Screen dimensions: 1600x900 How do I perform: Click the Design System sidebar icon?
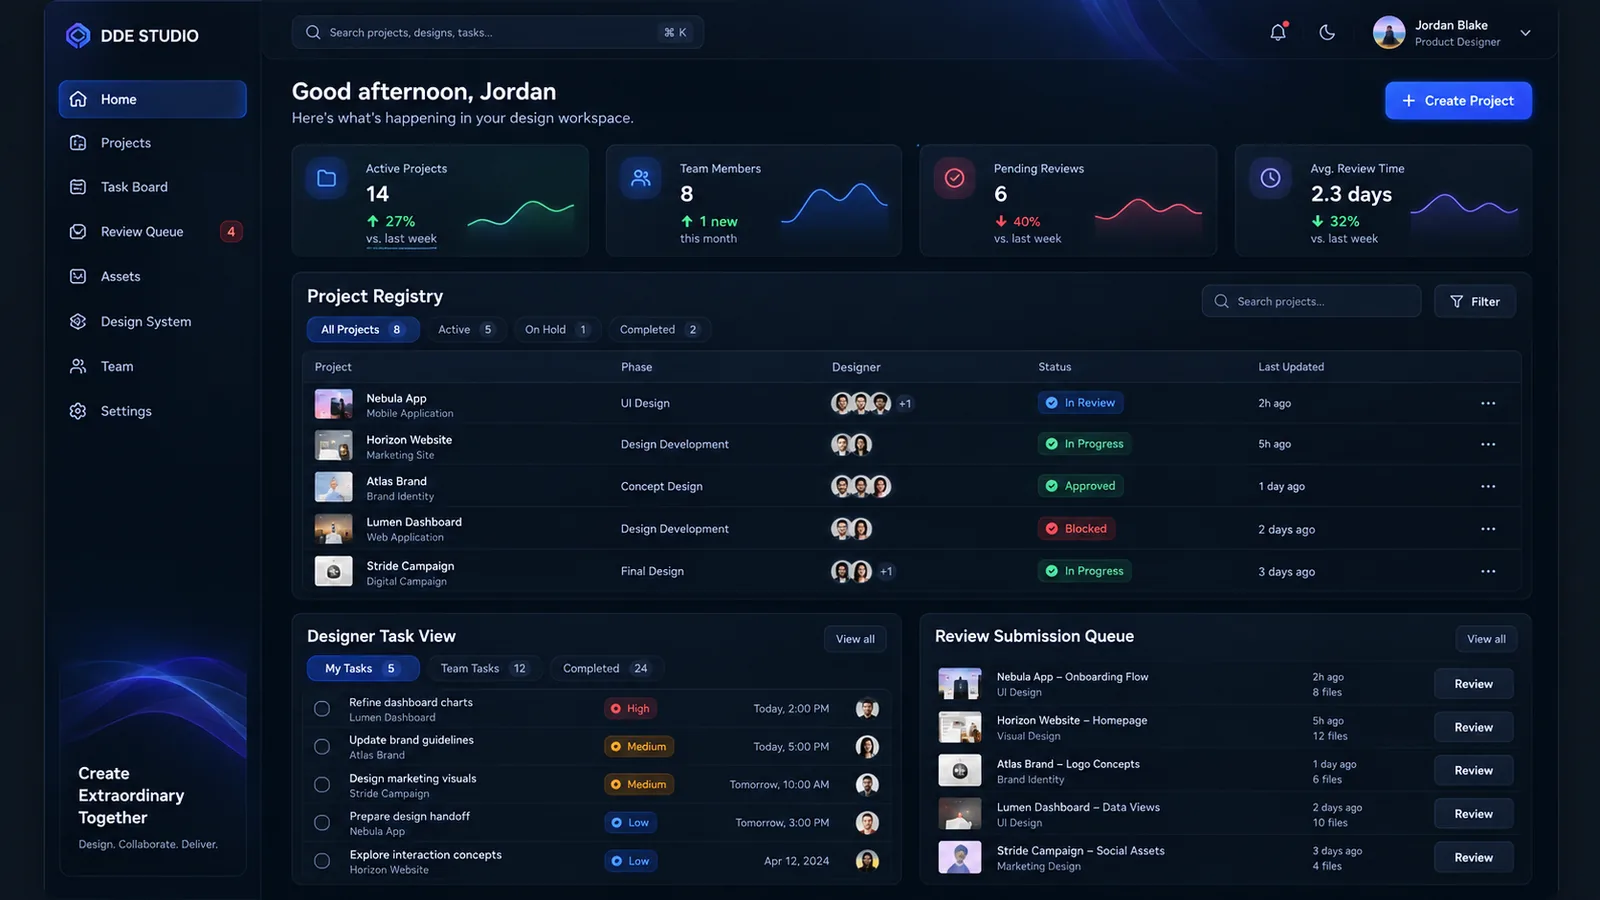point(78,321)
